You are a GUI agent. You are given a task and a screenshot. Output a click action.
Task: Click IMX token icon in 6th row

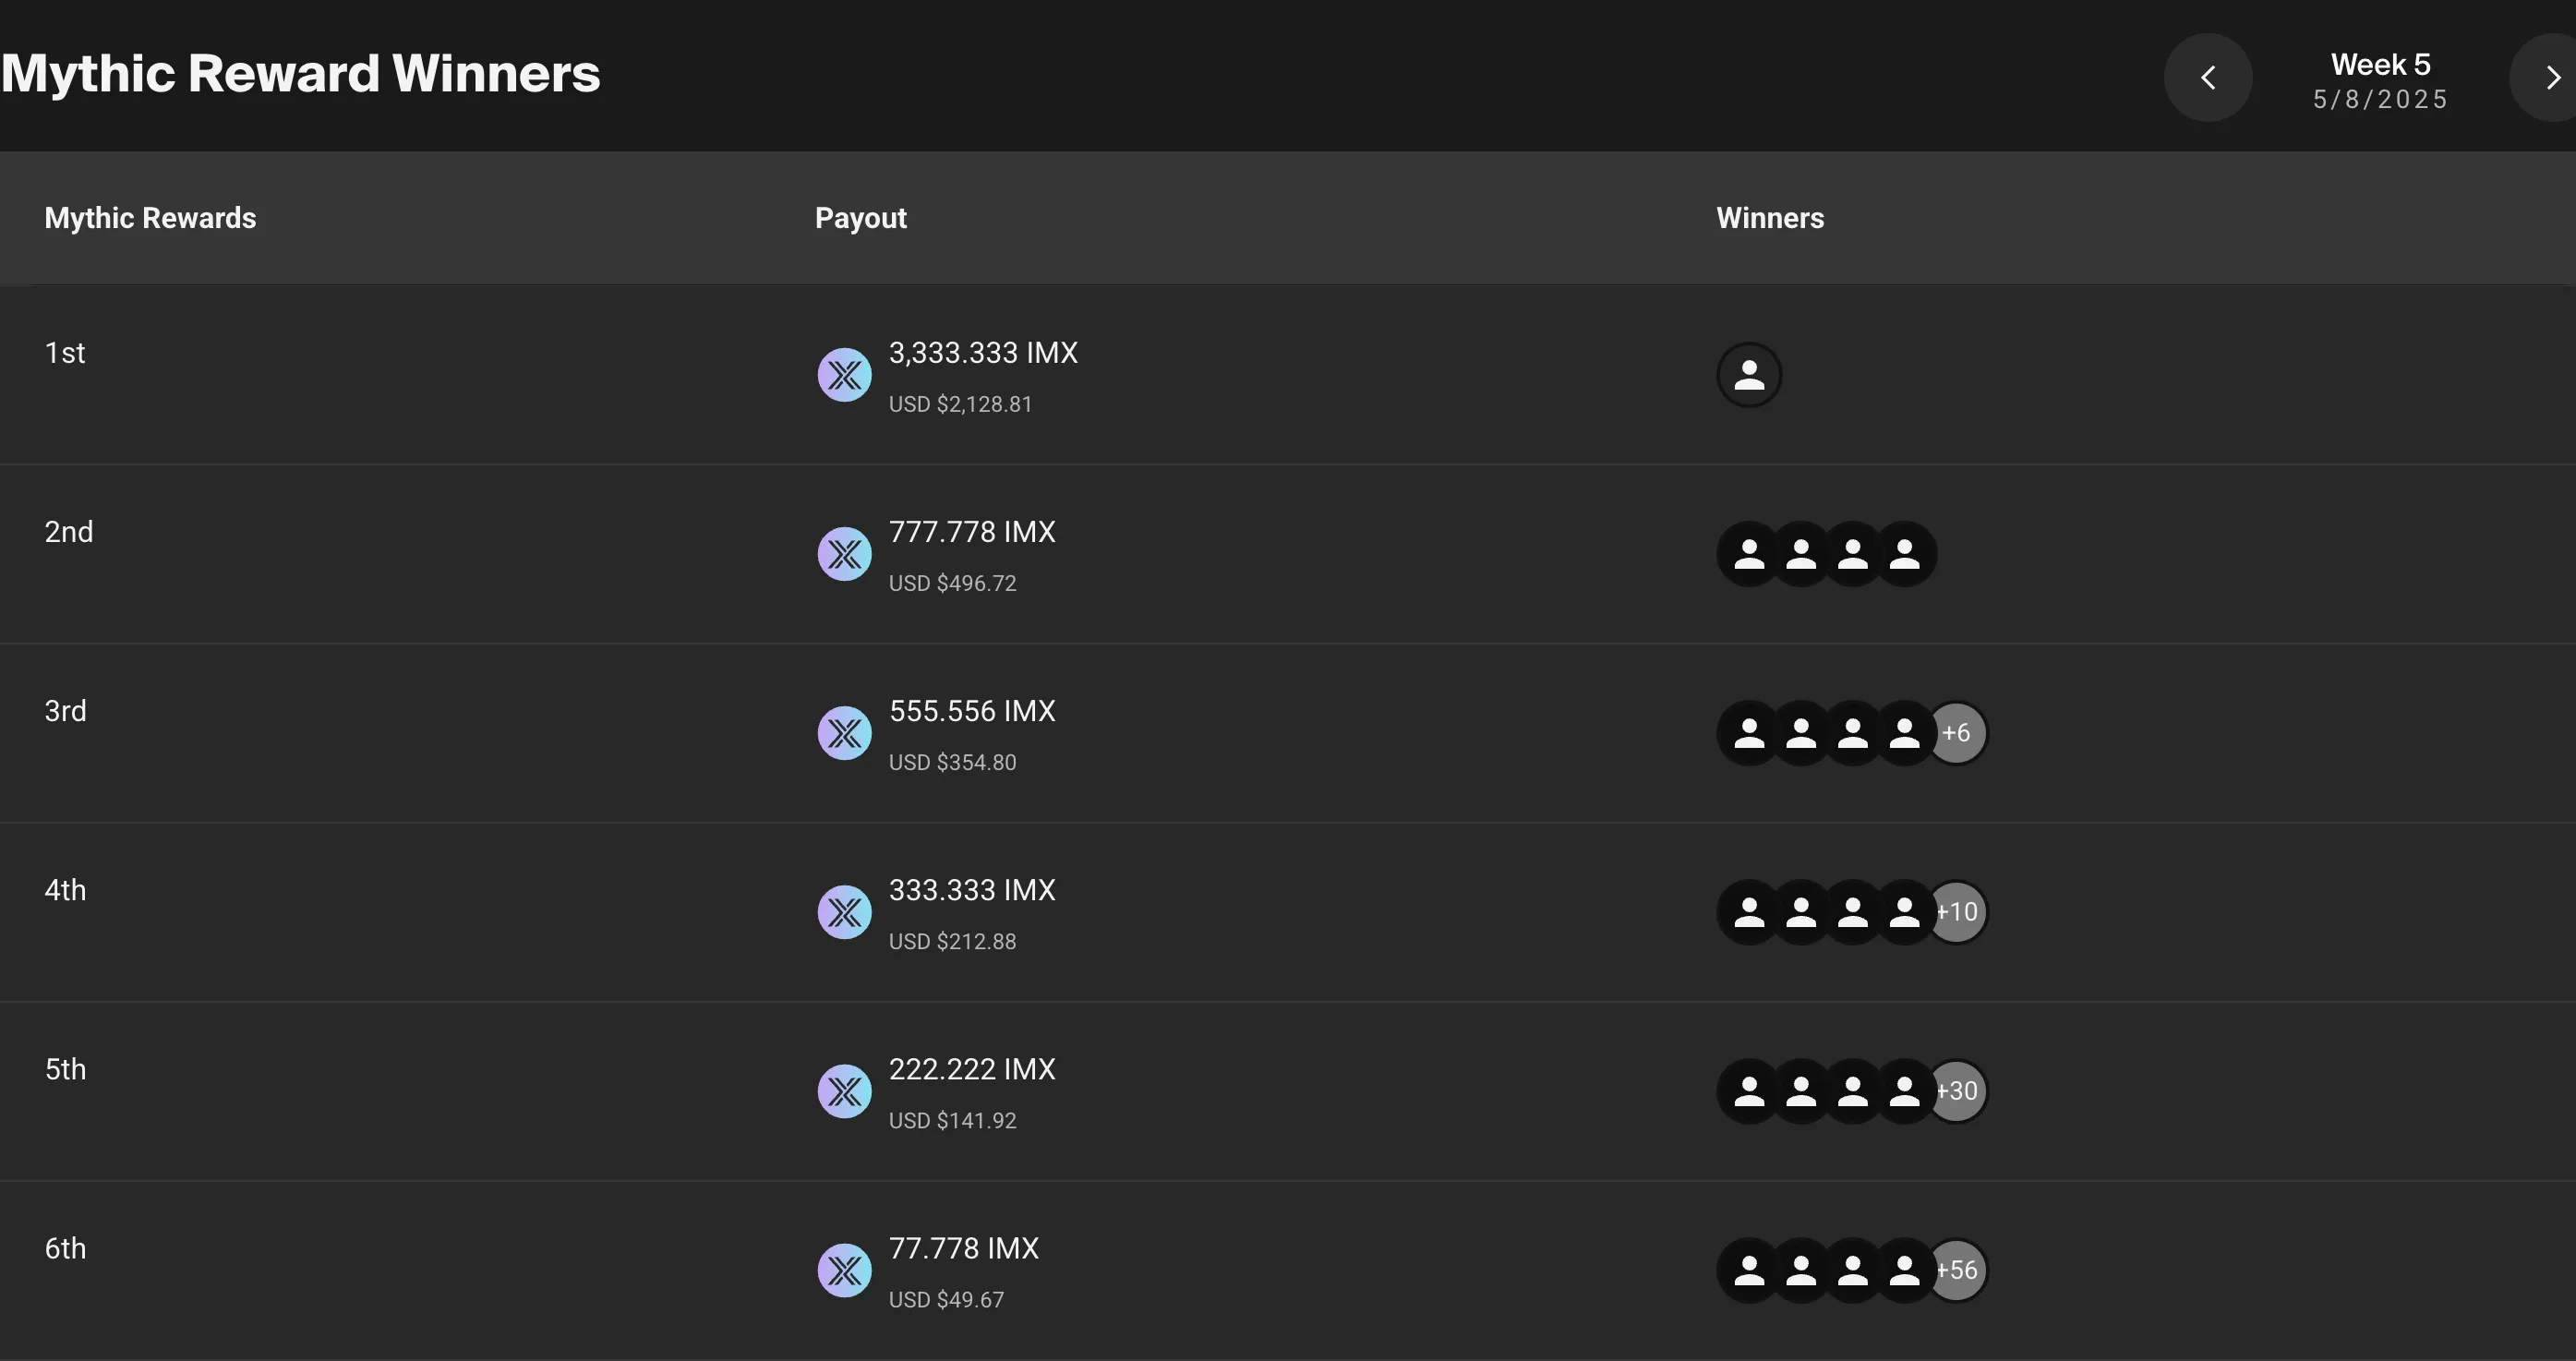[x=844, y=1270]
